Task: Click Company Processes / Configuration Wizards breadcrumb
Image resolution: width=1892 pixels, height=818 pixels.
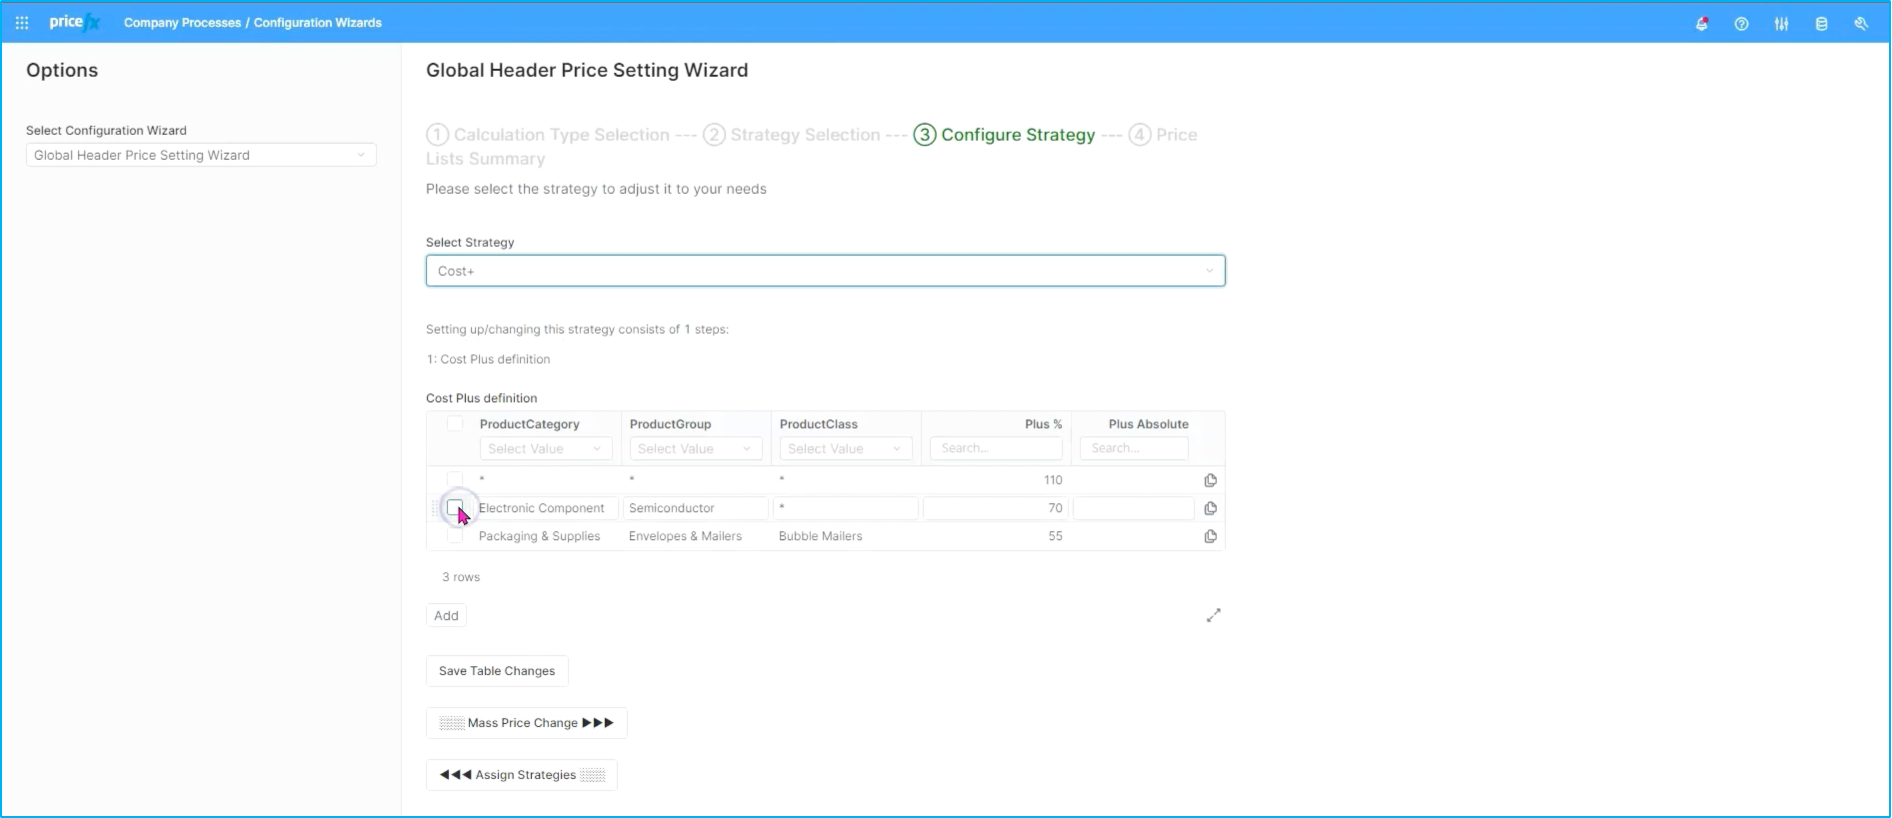Action: point(253,23)
